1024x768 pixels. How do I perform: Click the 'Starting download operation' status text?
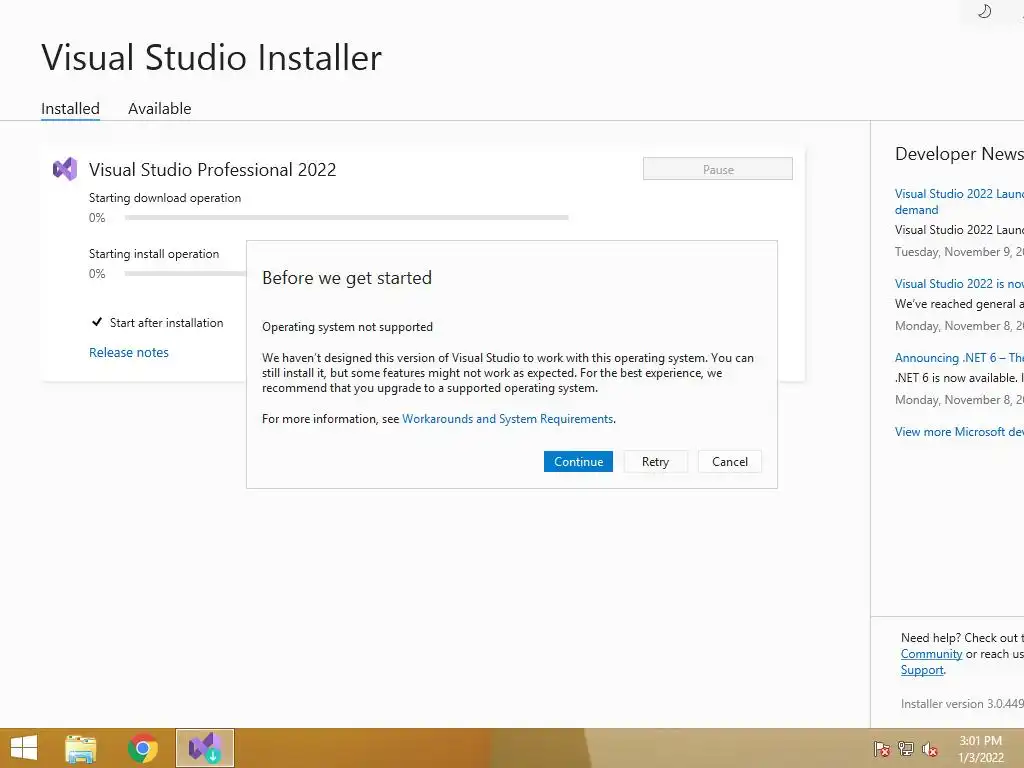pos(165,198)
